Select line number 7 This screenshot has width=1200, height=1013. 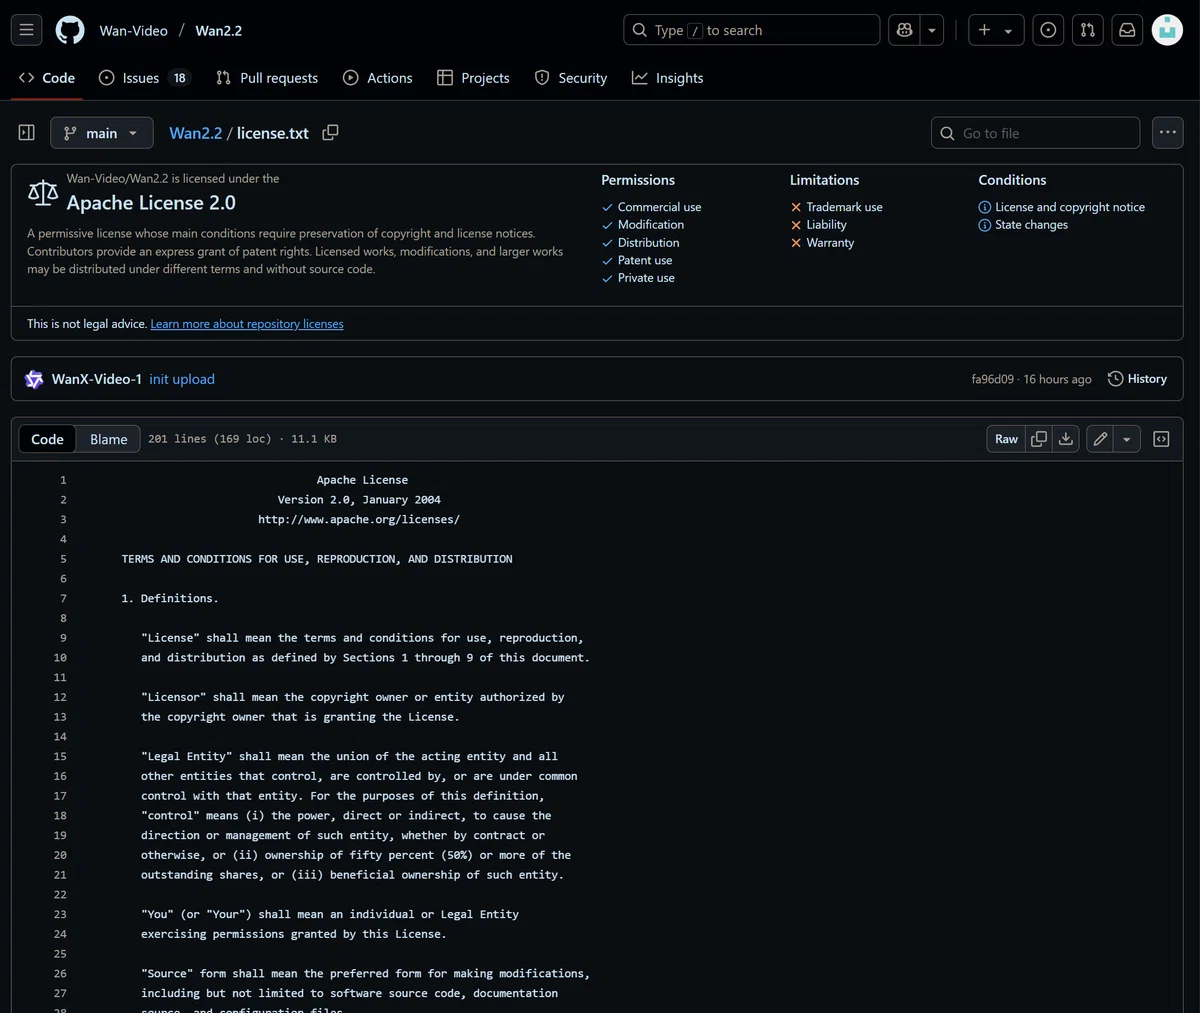63,598
